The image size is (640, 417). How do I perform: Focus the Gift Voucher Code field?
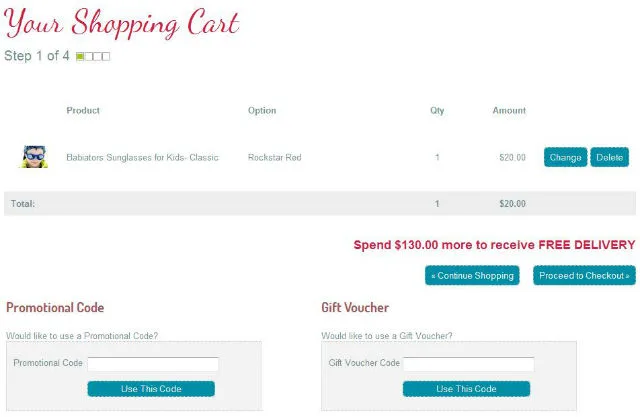468,364
